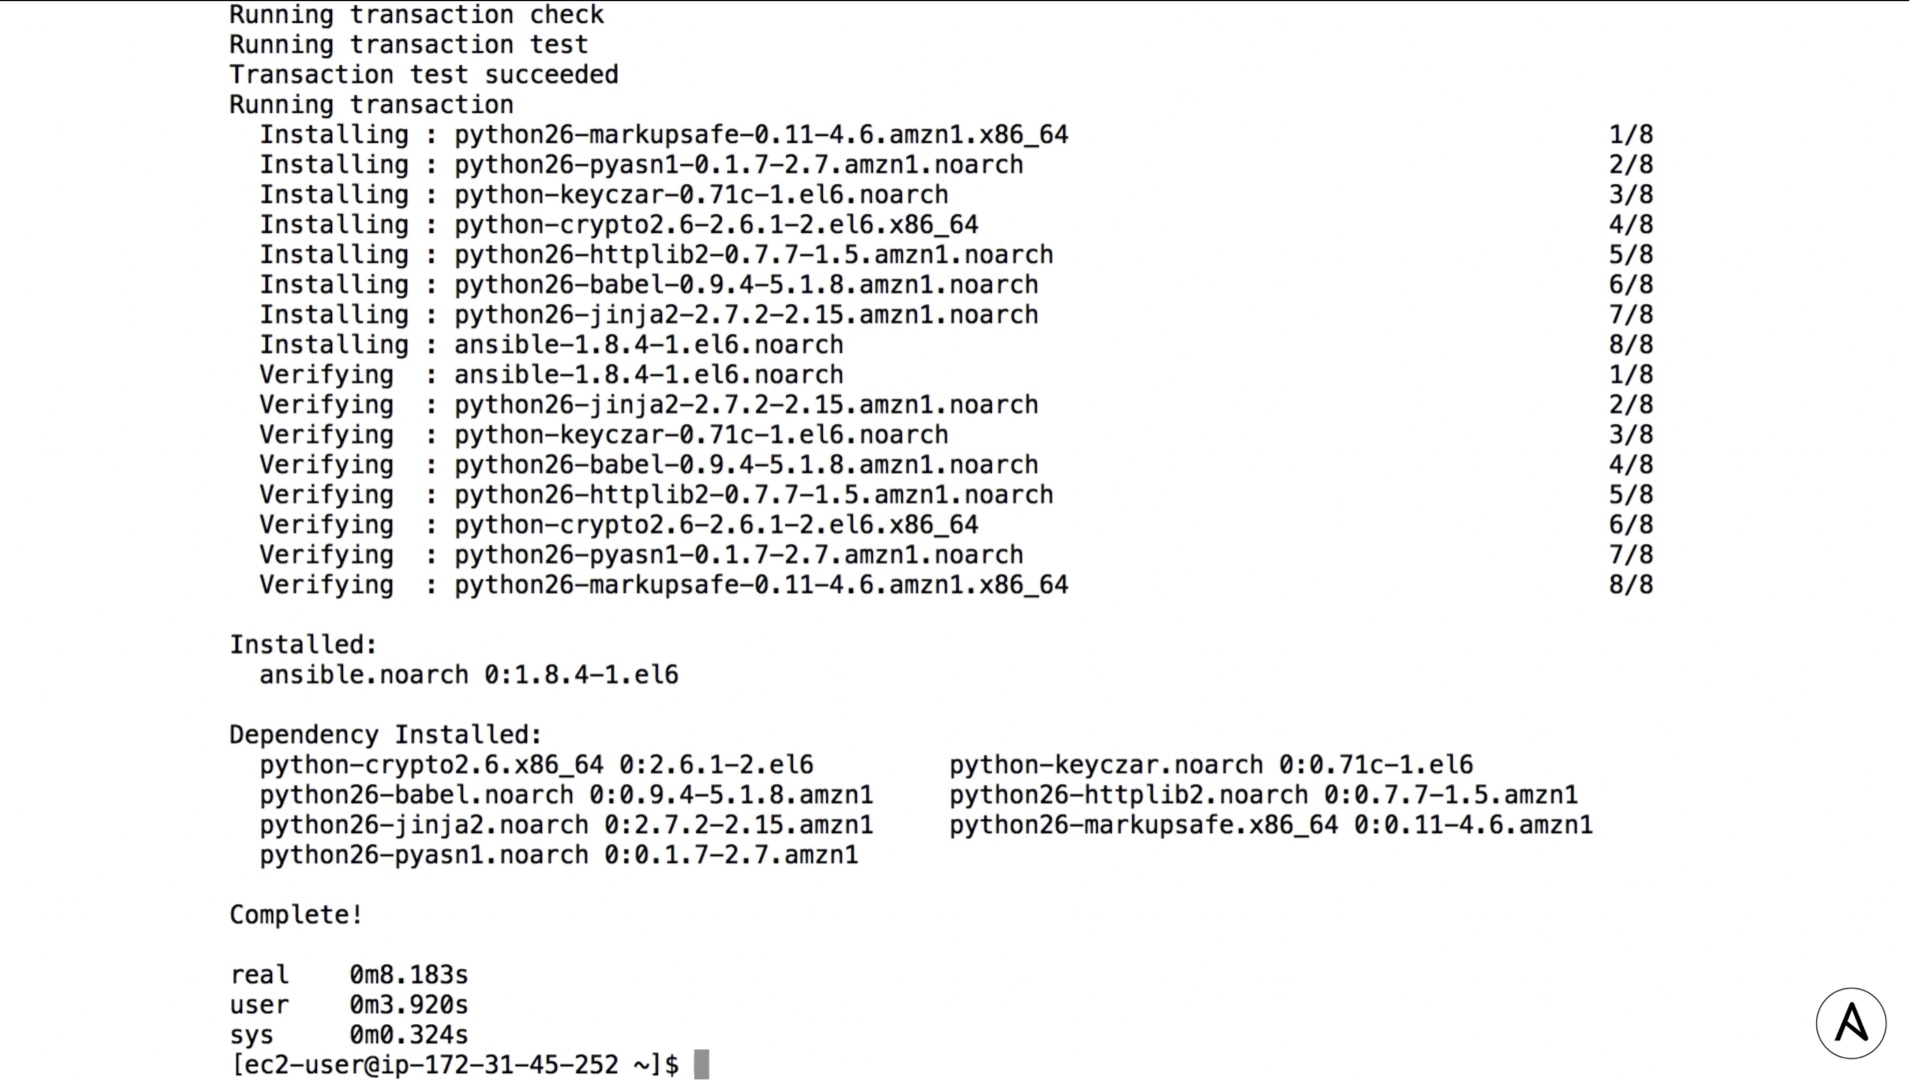This screenshot has width=1920, height=1080.
Task: Click the ec2-user shell prompt text
Action: click(x=455, y=1065)
